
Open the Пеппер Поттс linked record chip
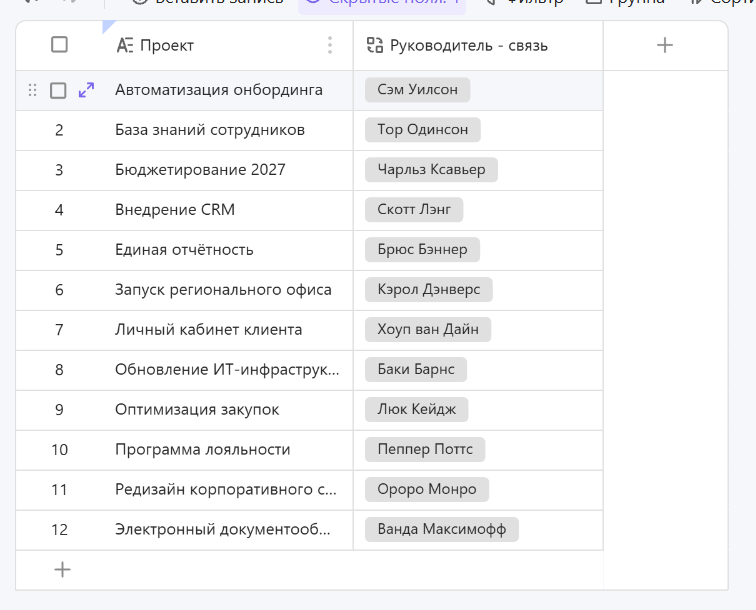pyautogui.click(x=425, y=450)
